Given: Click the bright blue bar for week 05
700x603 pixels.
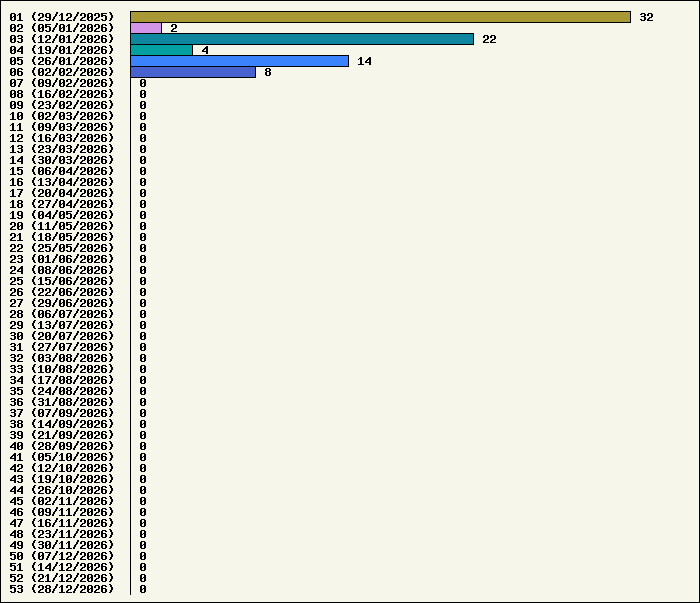Looking at the screenshot, I should (x=239, y=61).
